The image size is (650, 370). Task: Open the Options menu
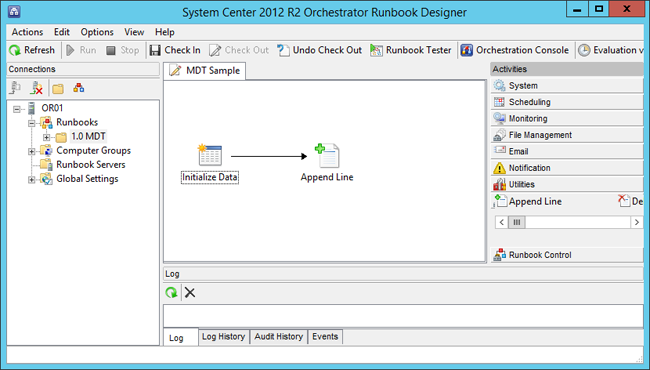point(97,32)
